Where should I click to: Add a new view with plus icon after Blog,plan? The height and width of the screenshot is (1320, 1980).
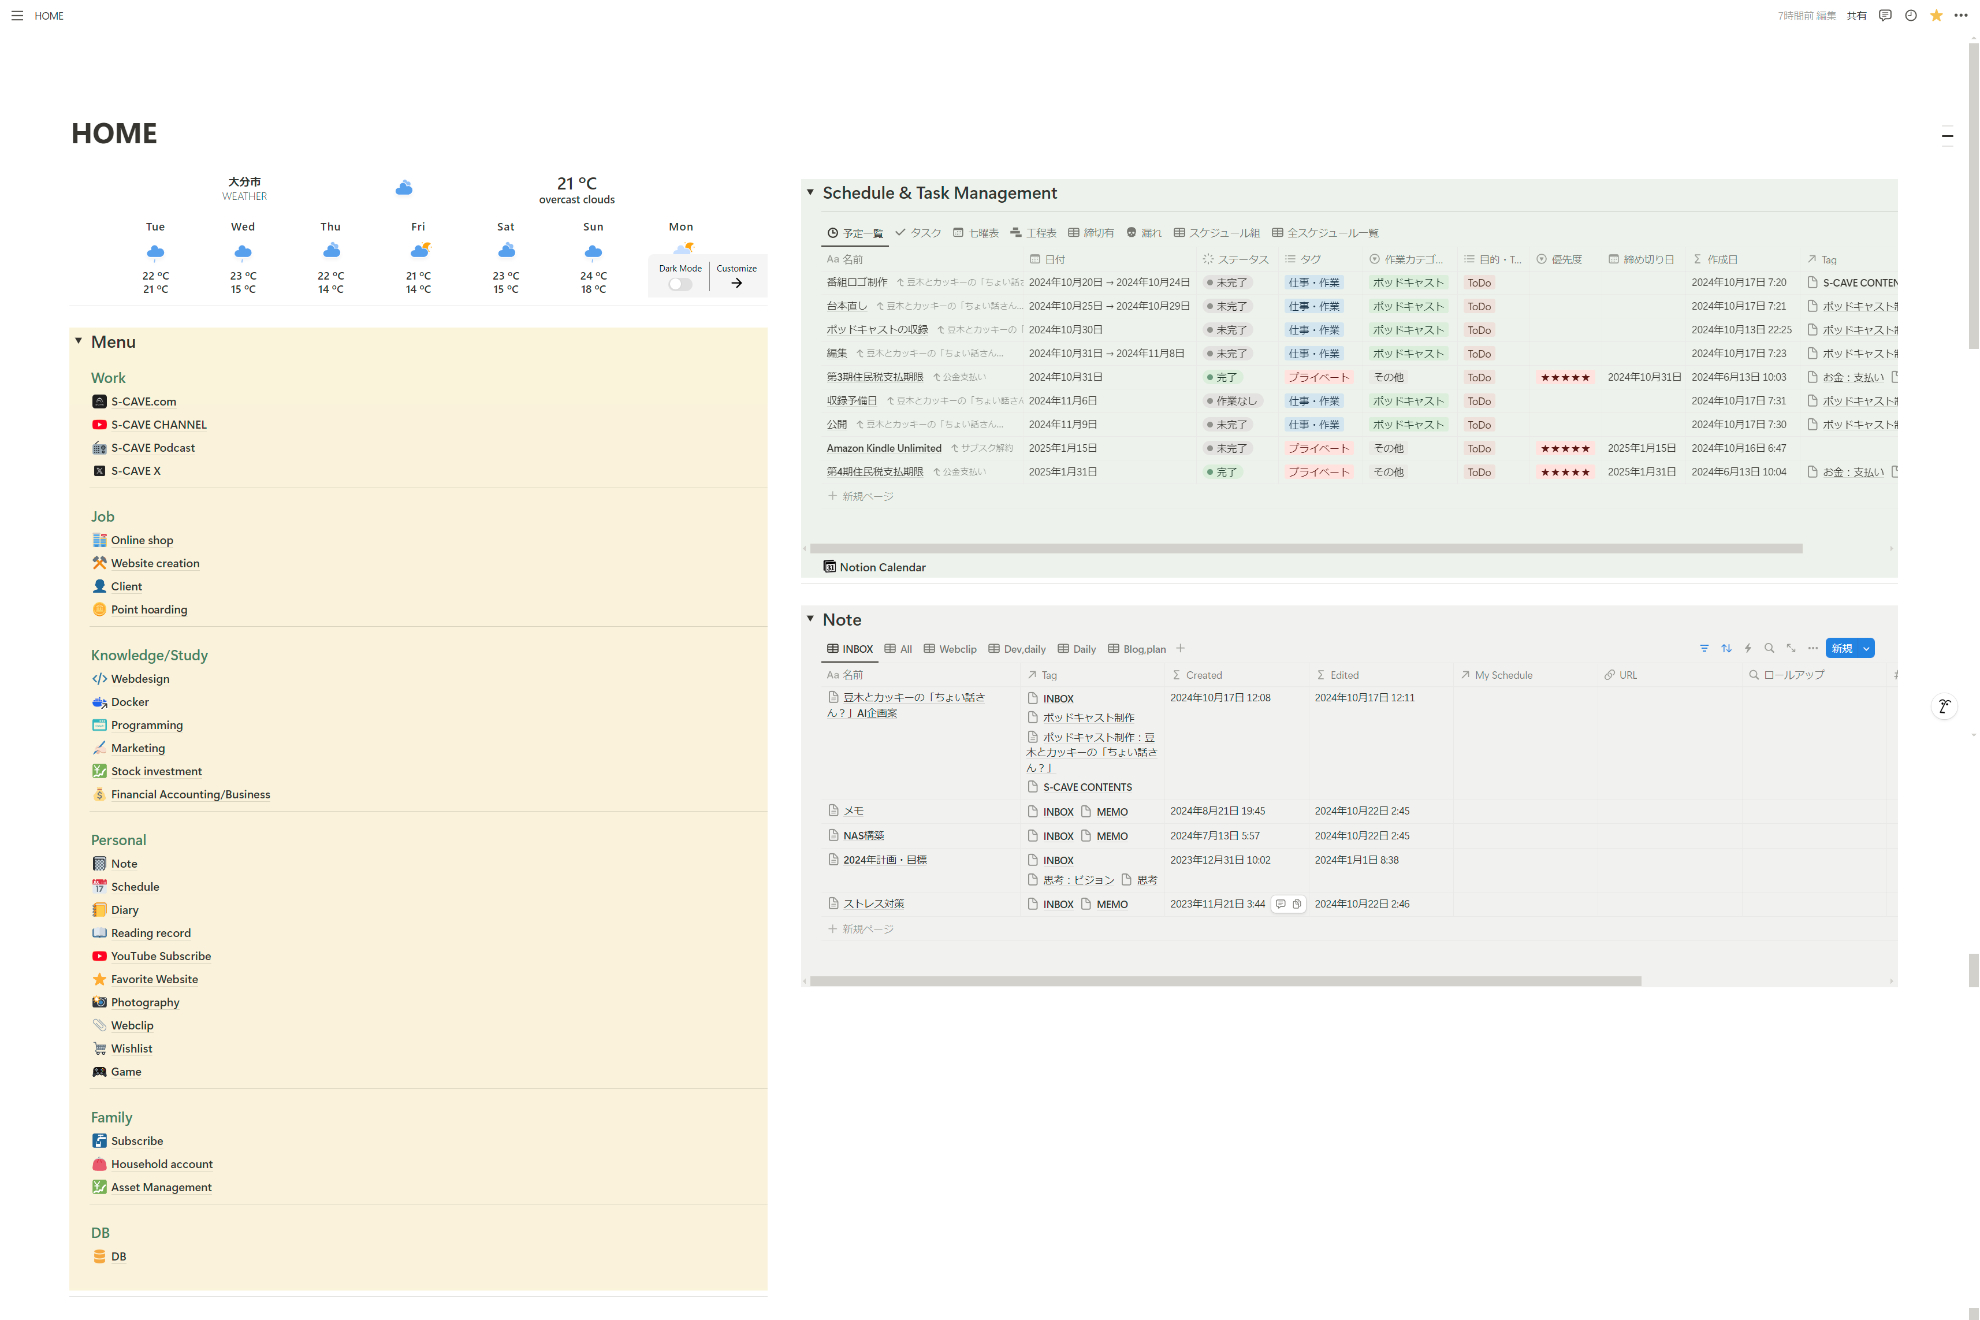(1180, 649)
